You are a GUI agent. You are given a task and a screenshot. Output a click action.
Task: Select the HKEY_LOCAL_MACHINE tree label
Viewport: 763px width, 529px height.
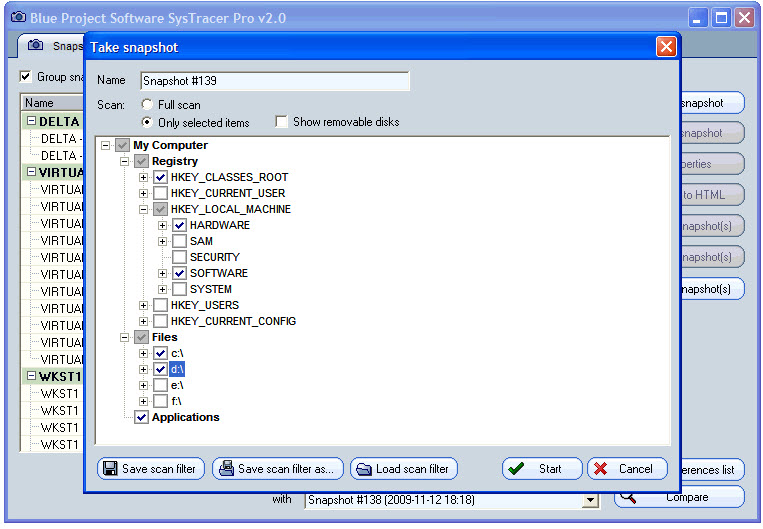[231, 209]
